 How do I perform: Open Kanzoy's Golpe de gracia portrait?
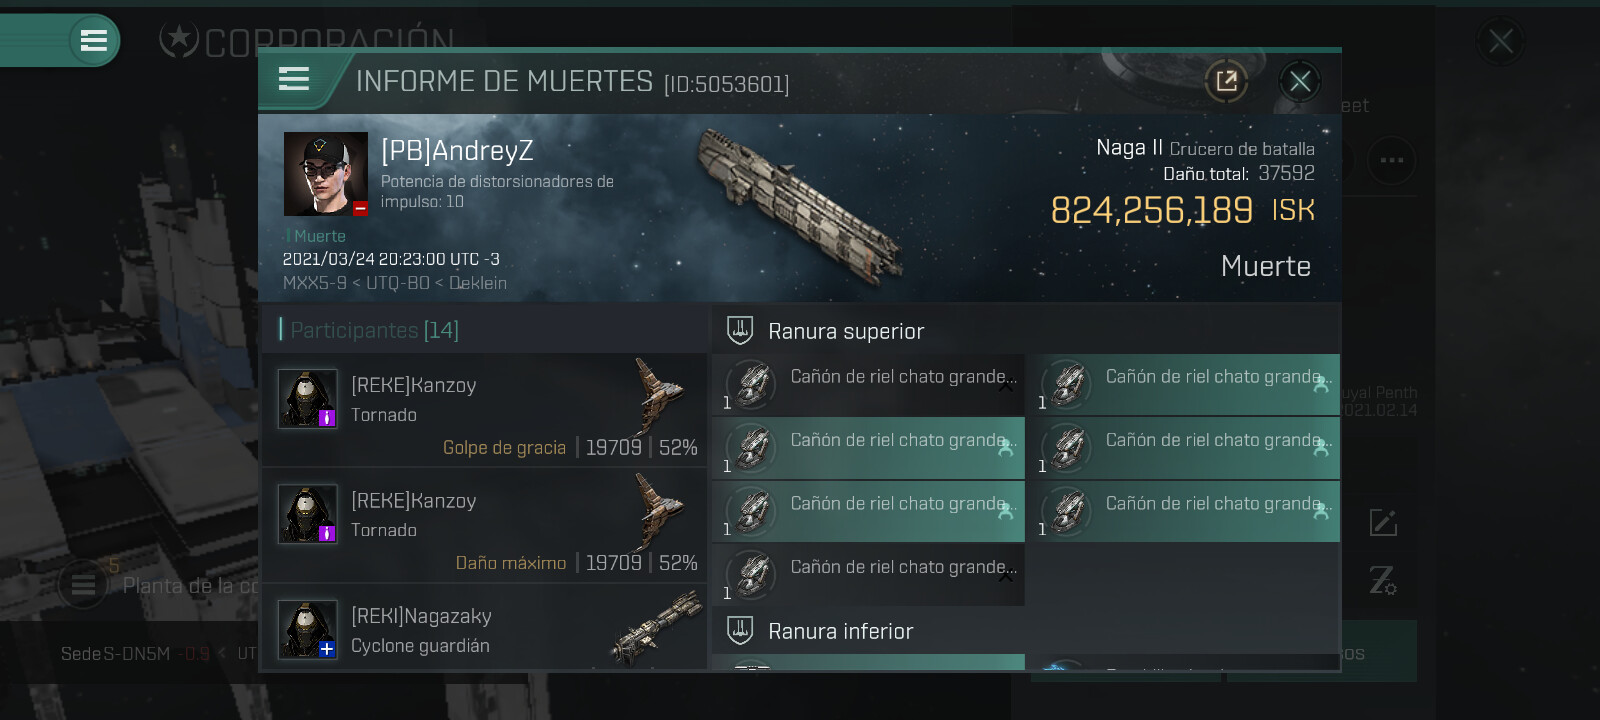[x=307, y=399]
